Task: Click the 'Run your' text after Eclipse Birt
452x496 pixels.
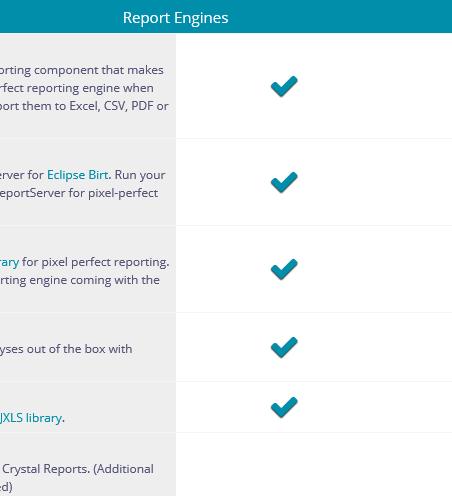Action: [x=140, y=175]
